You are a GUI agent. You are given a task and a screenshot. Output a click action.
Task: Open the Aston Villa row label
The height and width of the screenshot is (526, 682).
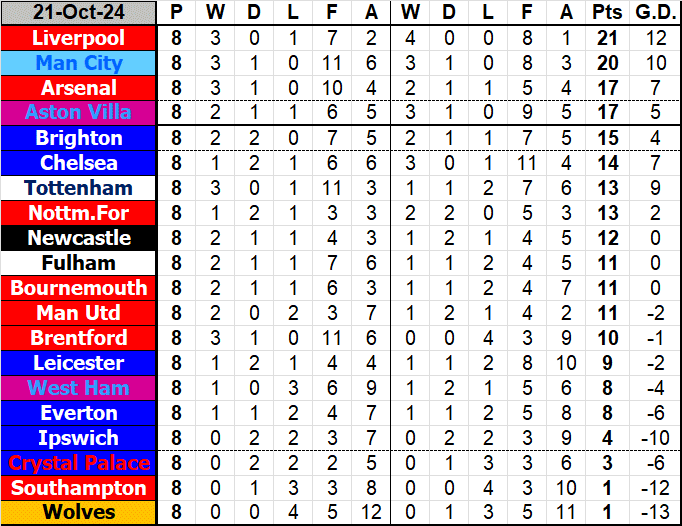pyautogui.click(x=79, y=113)
